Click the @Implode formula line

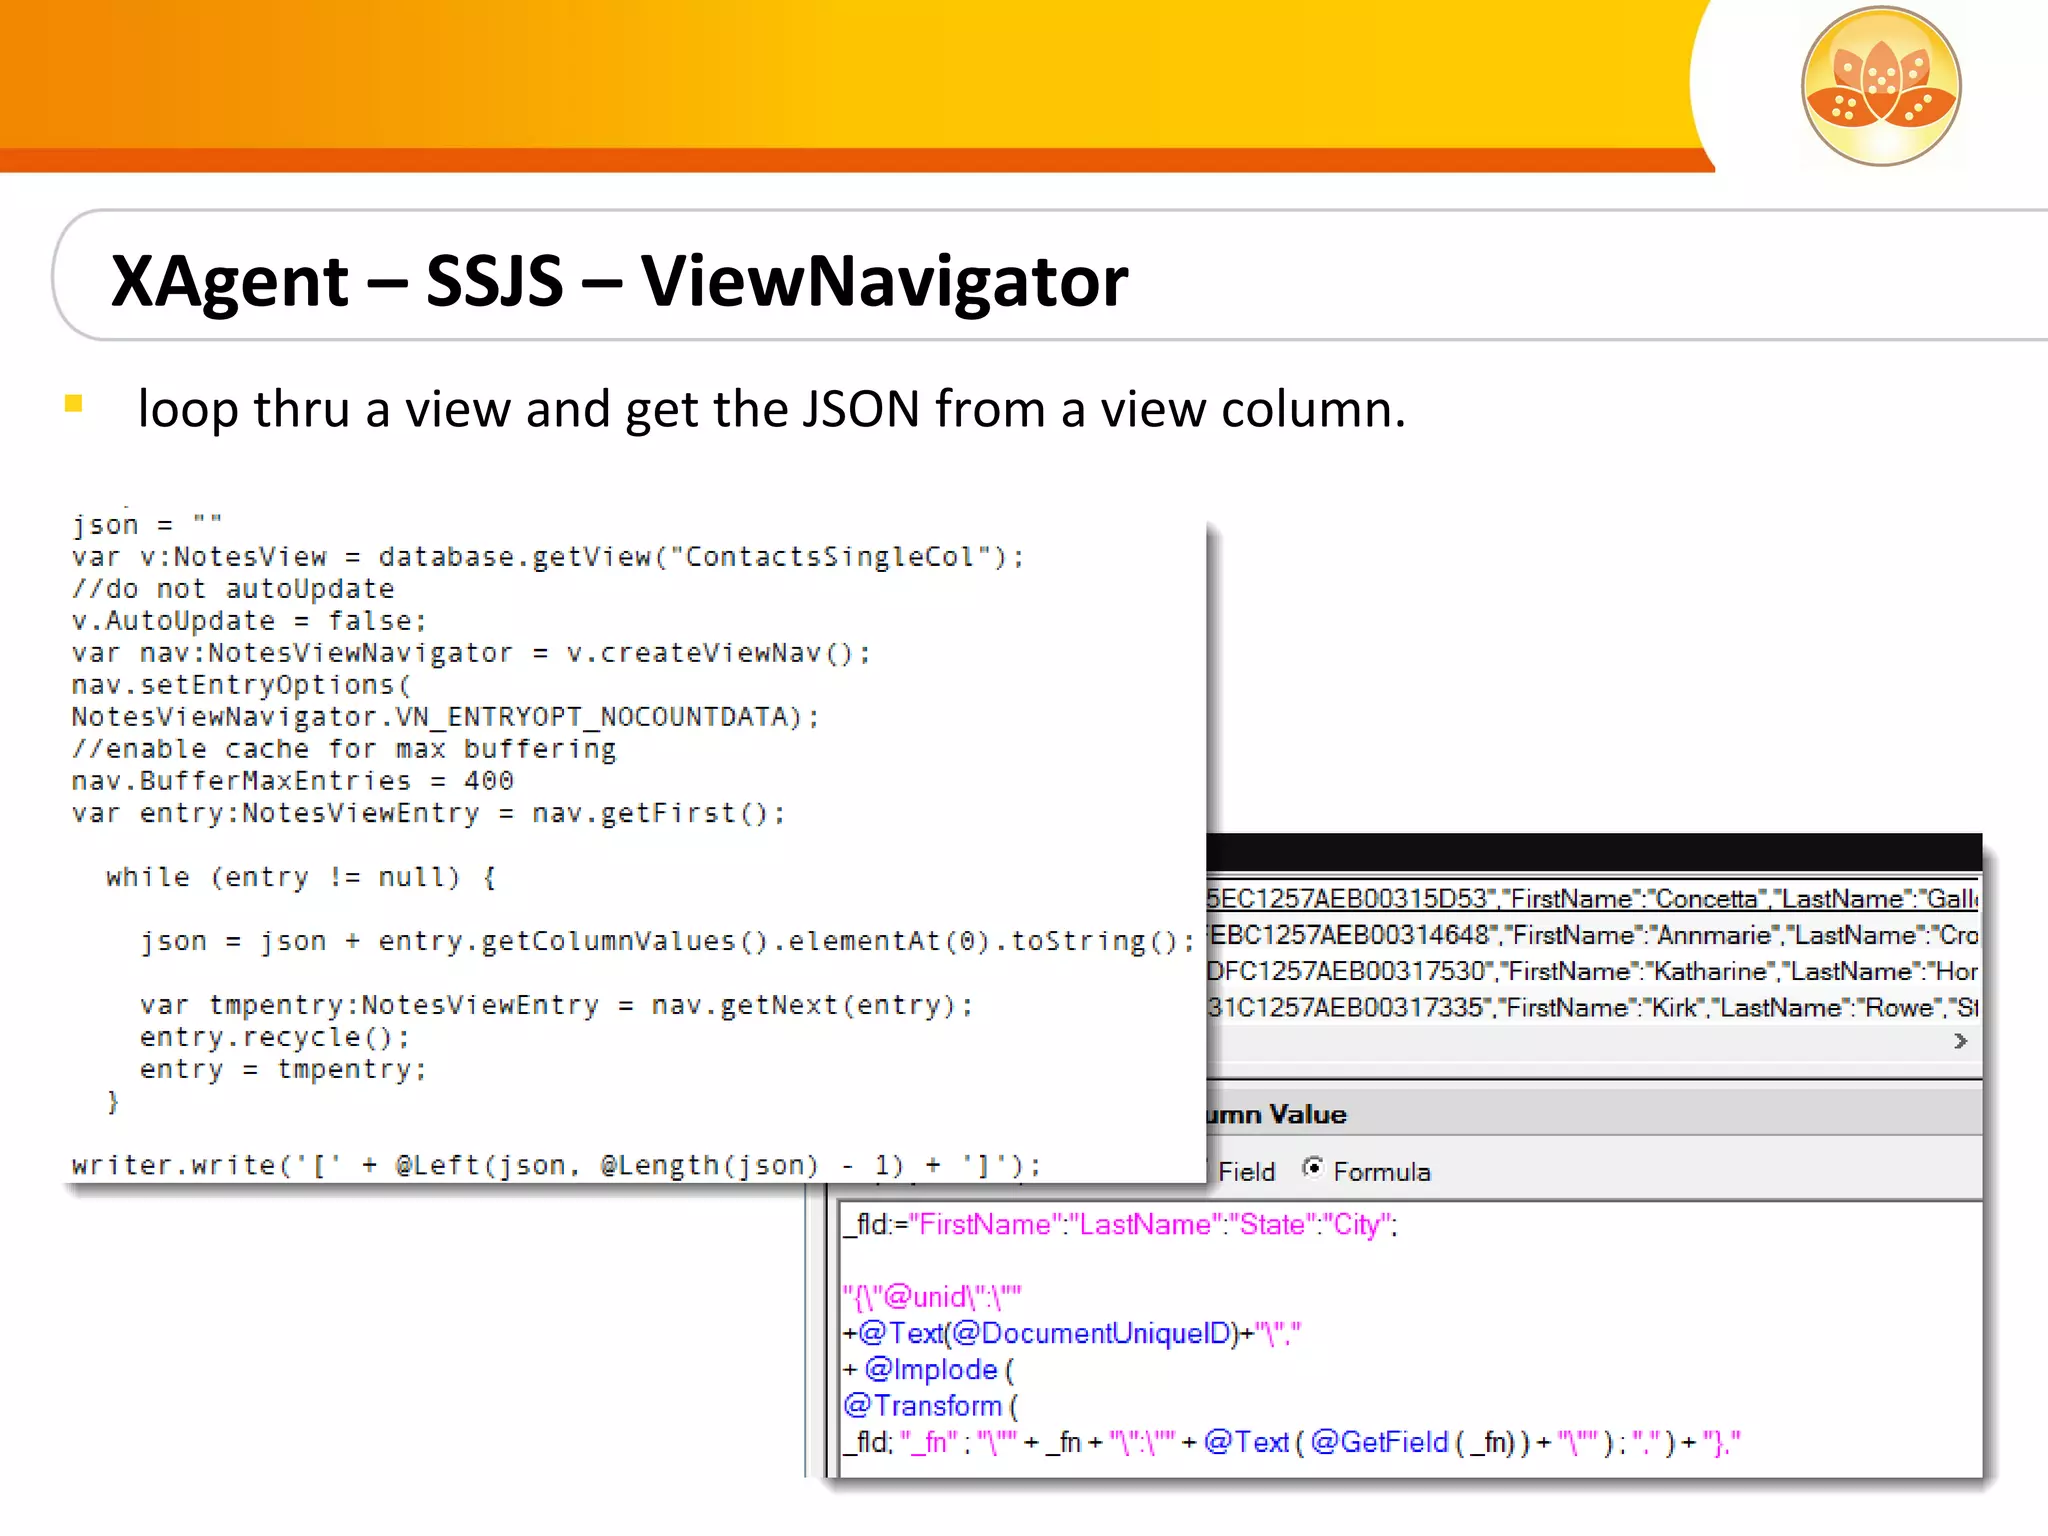coord(929,1369)
